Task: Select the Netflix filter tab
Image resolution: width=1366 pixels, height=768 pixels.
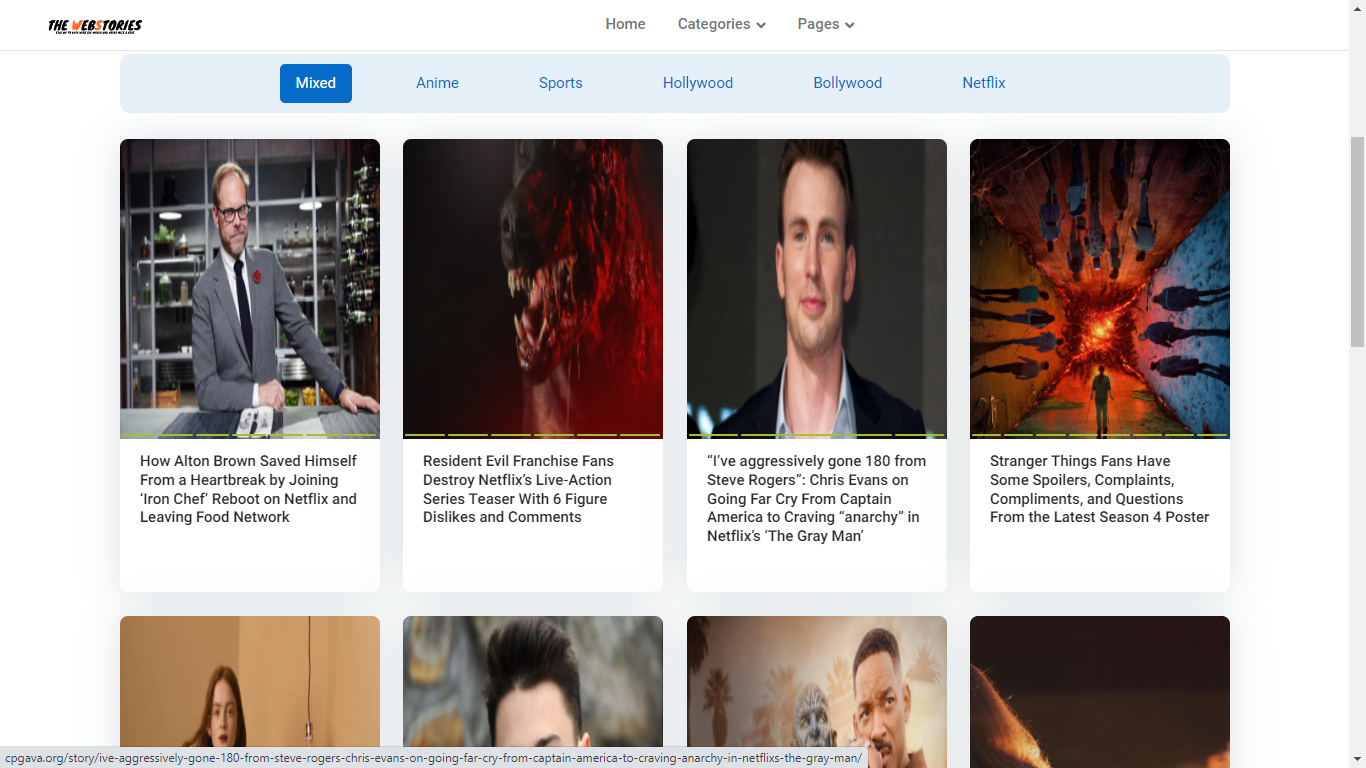Action: point(983,83)
